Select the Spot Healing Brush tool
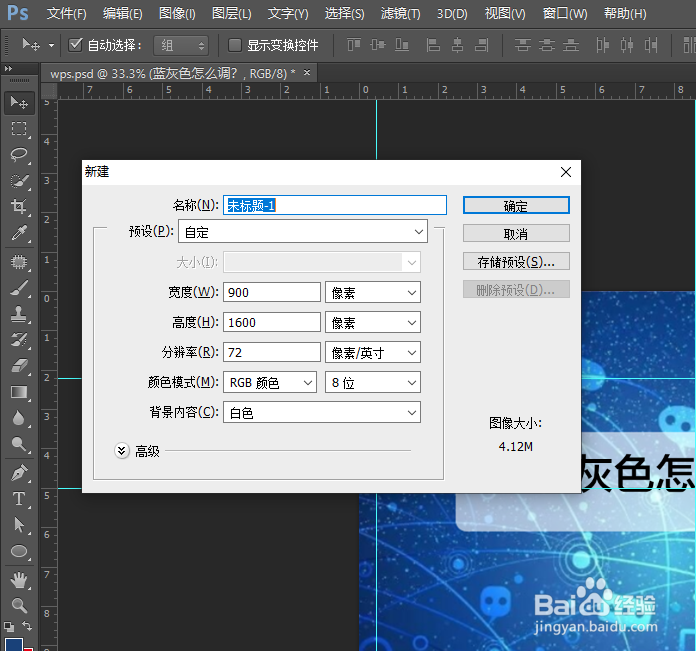The width and height of the screenshot is (696, 651). tap(19, 262)
